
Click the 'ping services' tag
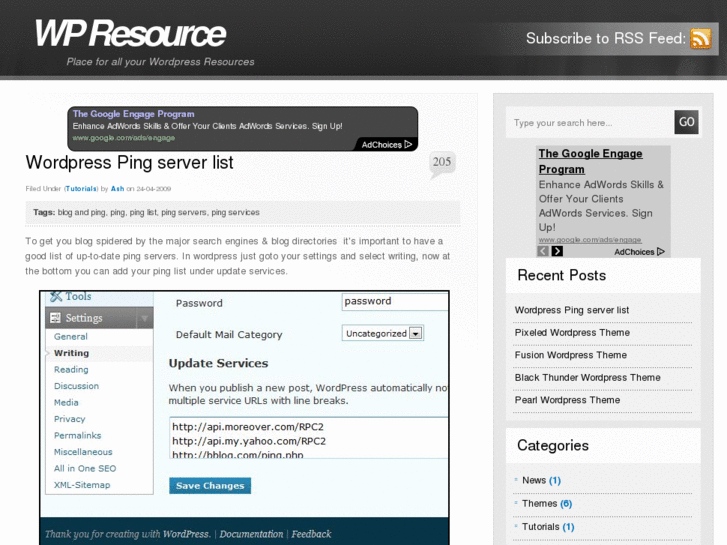236,212
